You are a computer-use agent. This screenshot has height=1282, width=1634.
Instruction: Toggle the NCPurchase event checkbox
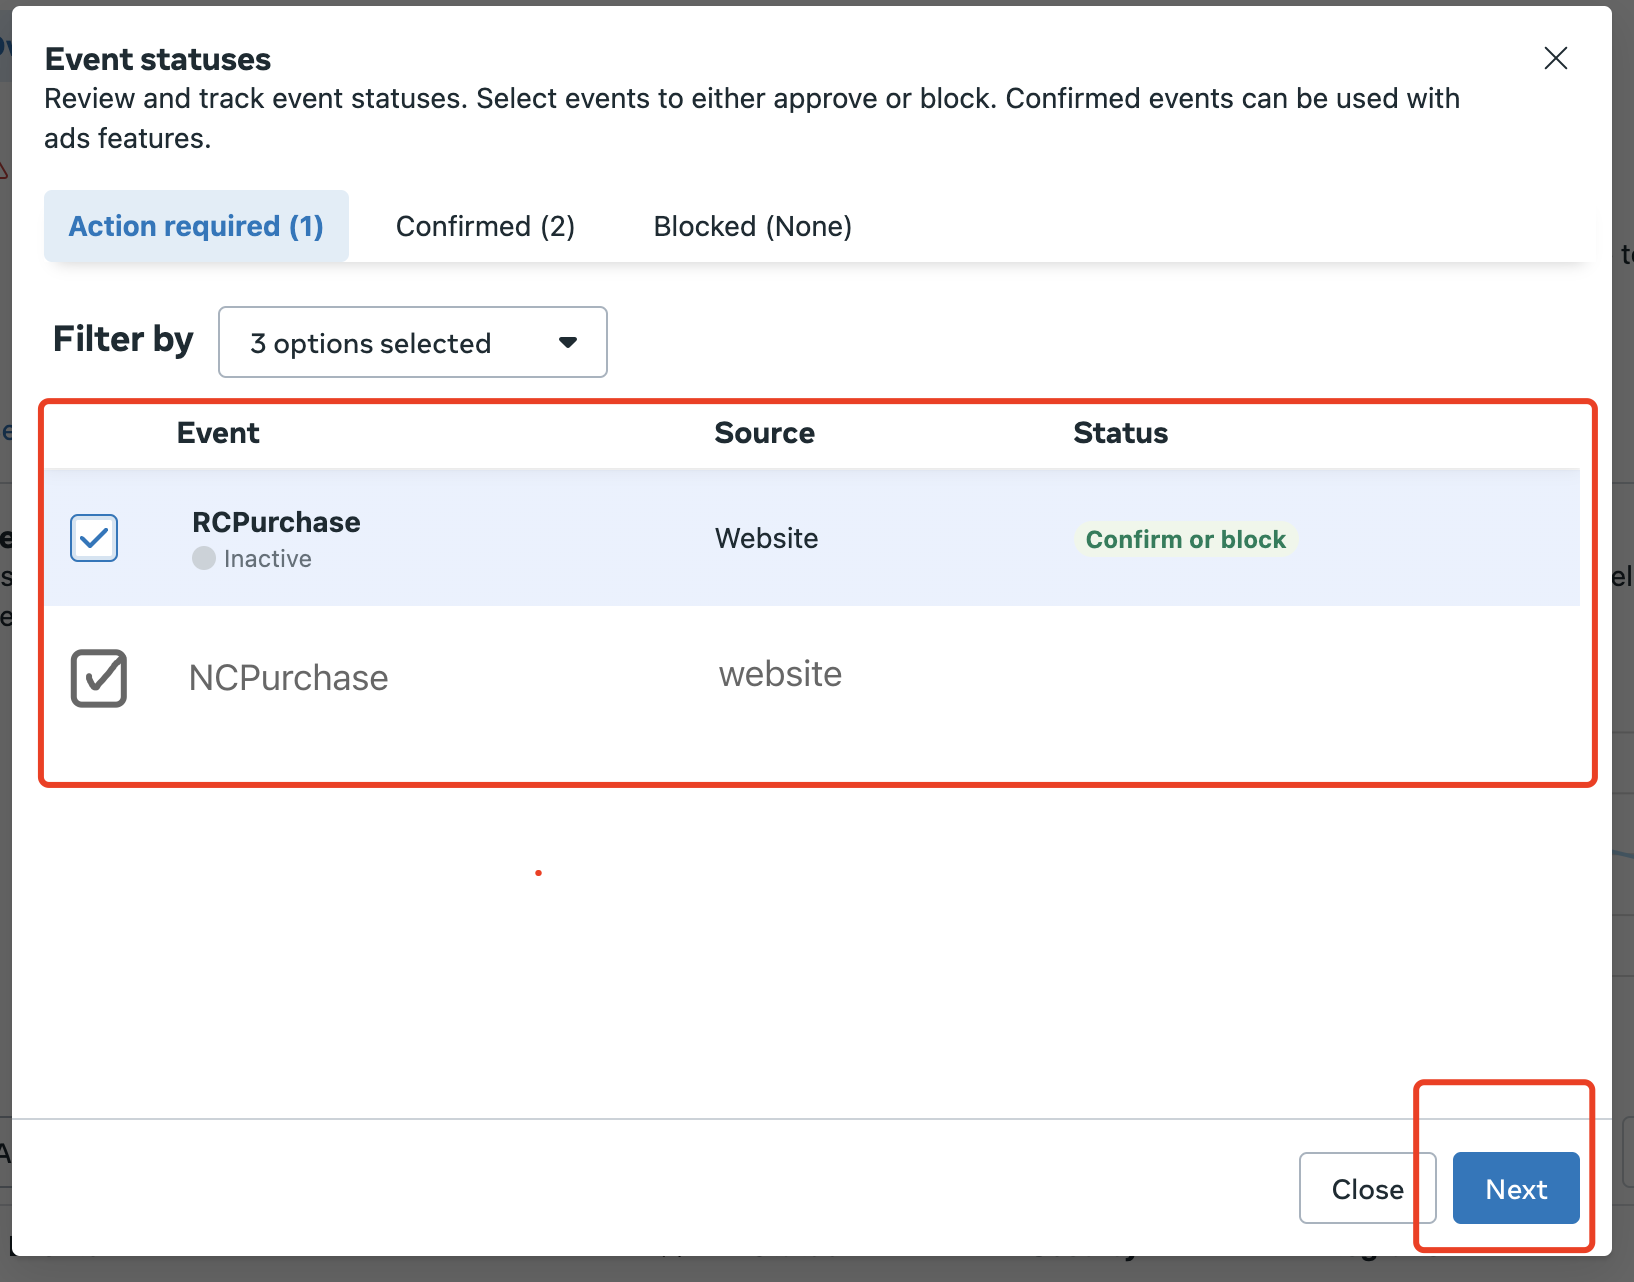coord(99,678)
